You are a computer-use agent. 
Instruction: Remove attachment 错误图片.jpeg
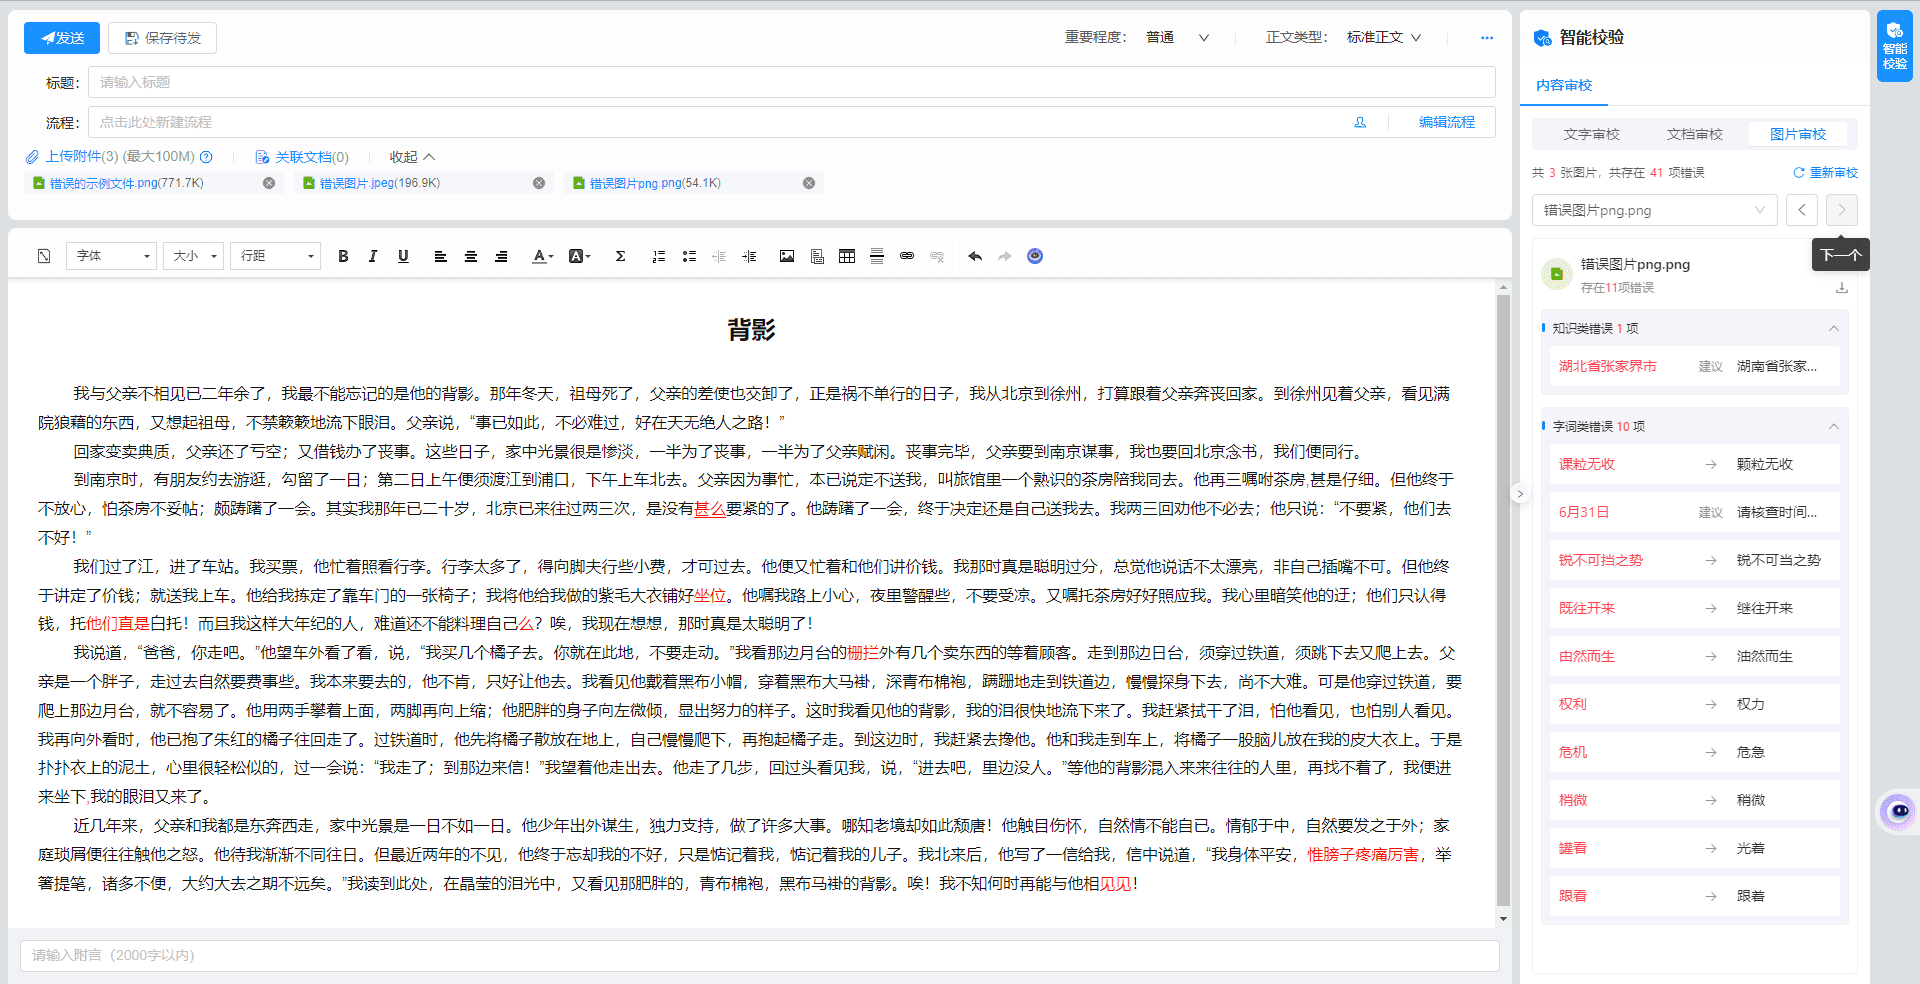pos(539,183)
